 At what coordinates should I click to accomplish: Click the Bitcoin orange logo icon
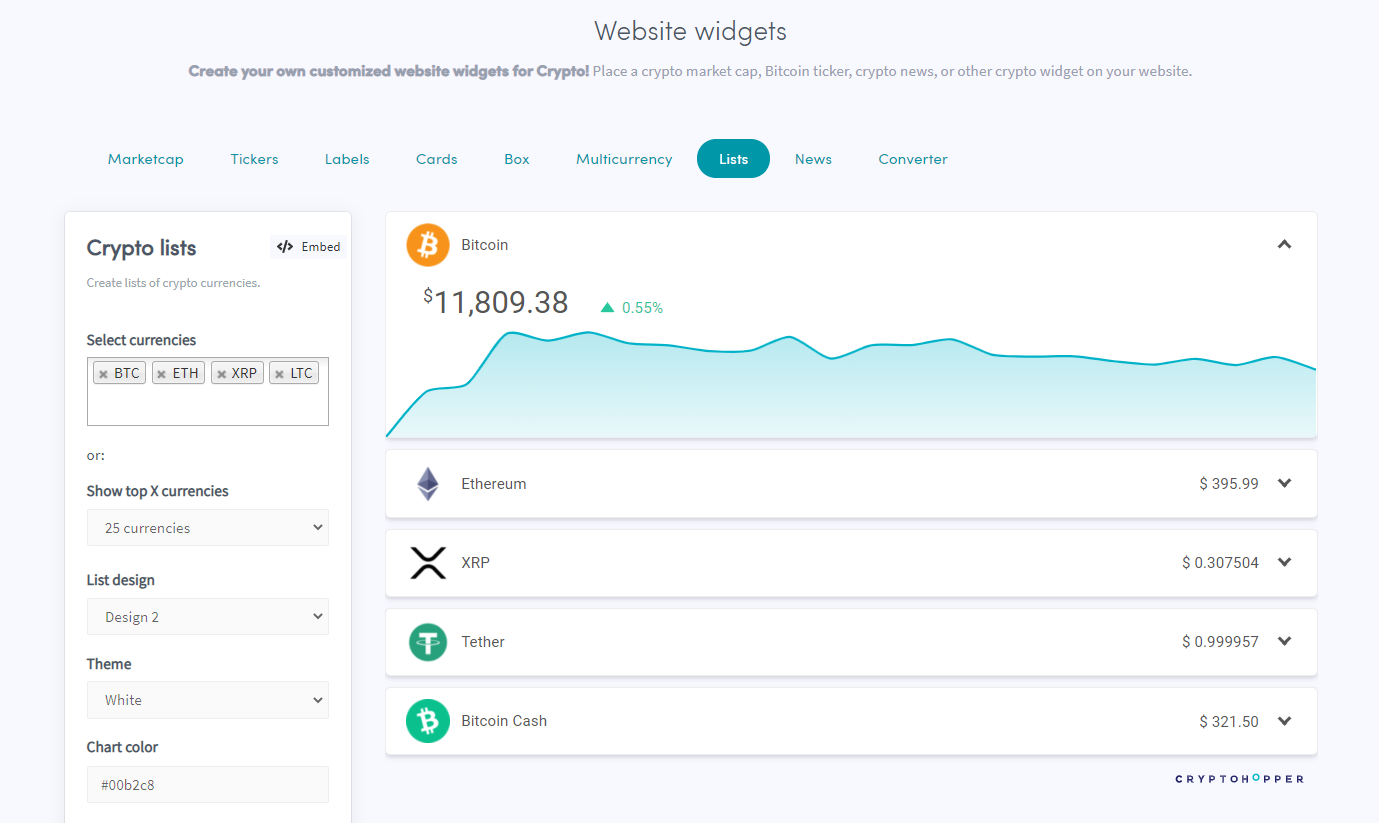[x=428, y=245]
